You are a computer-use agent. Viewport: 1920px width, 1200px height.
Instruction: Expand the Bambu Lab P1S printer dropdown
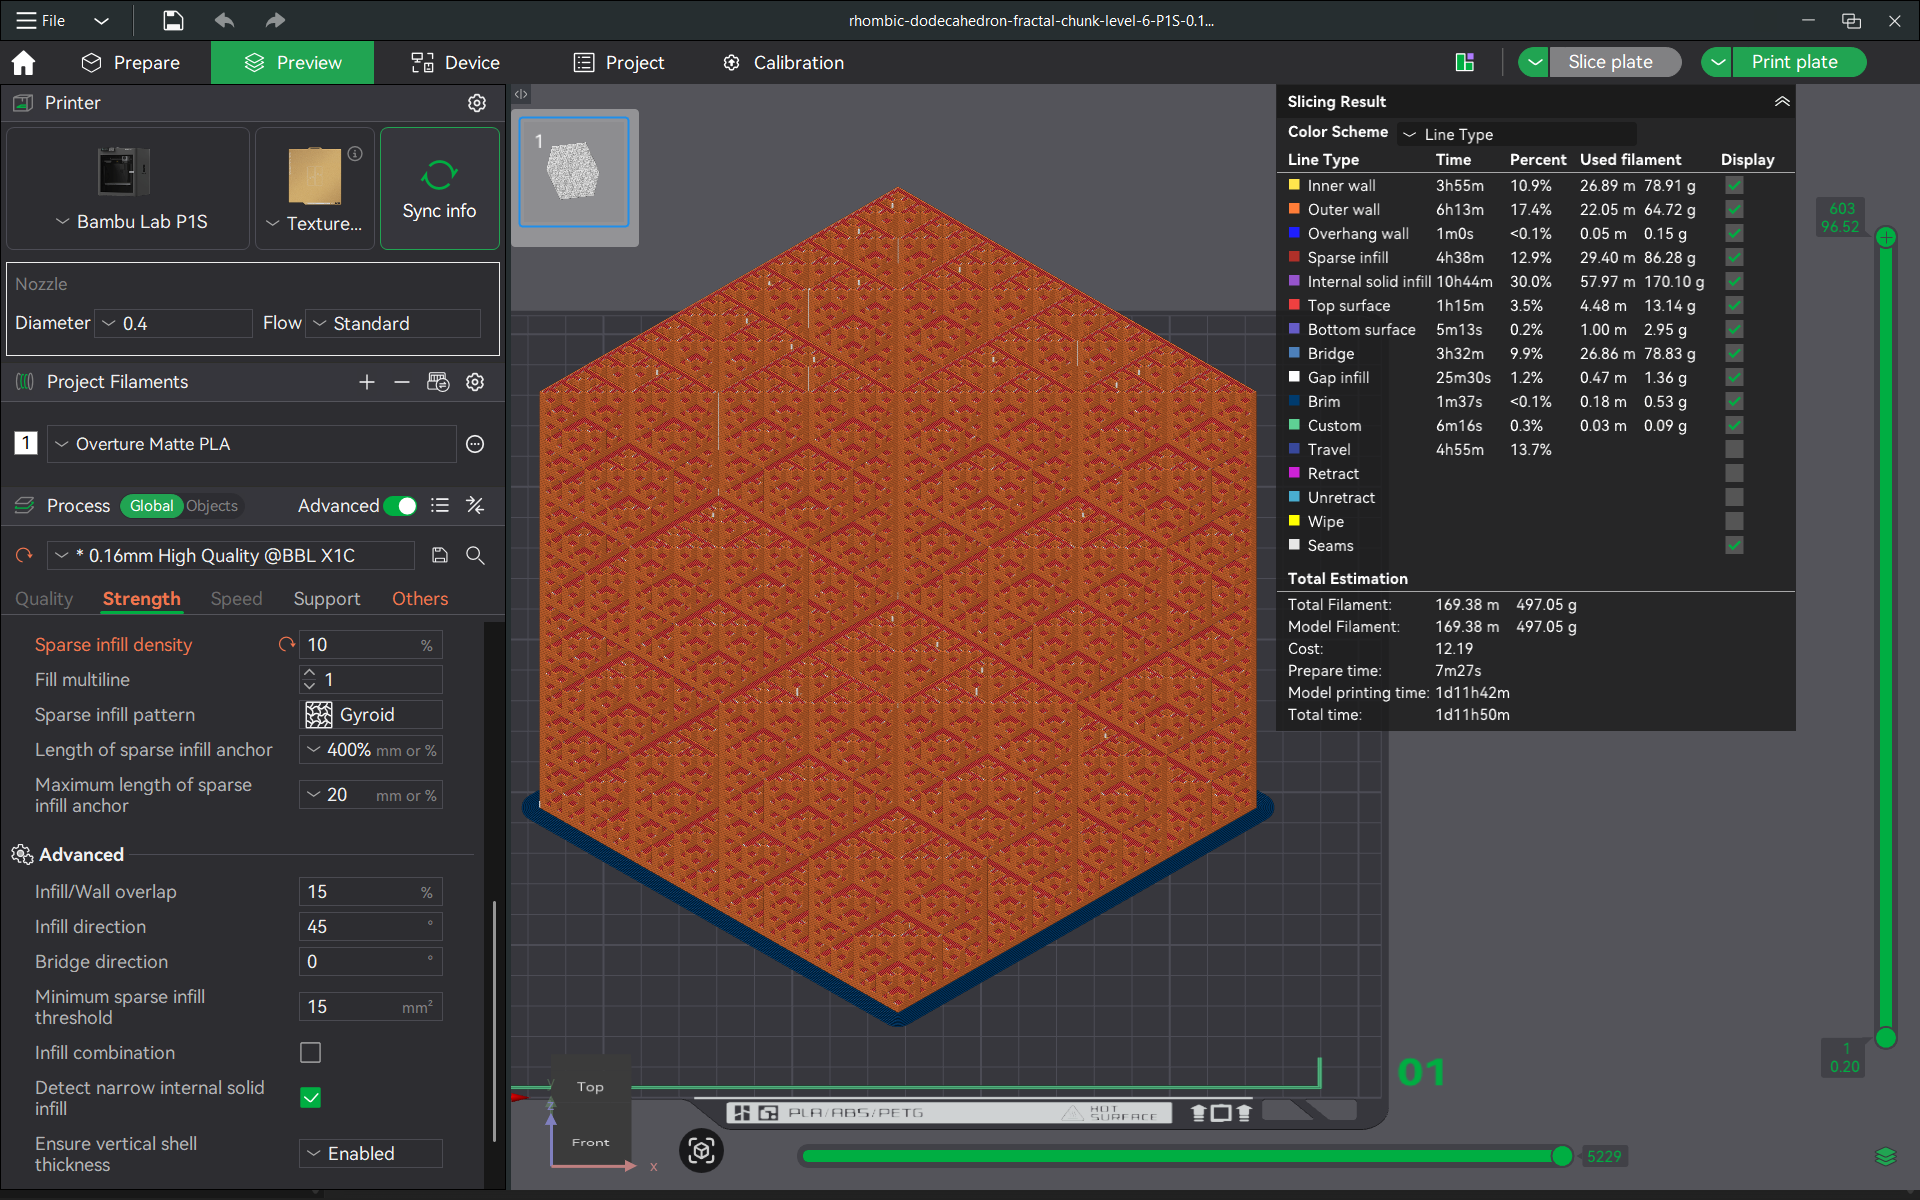point(131,222)
